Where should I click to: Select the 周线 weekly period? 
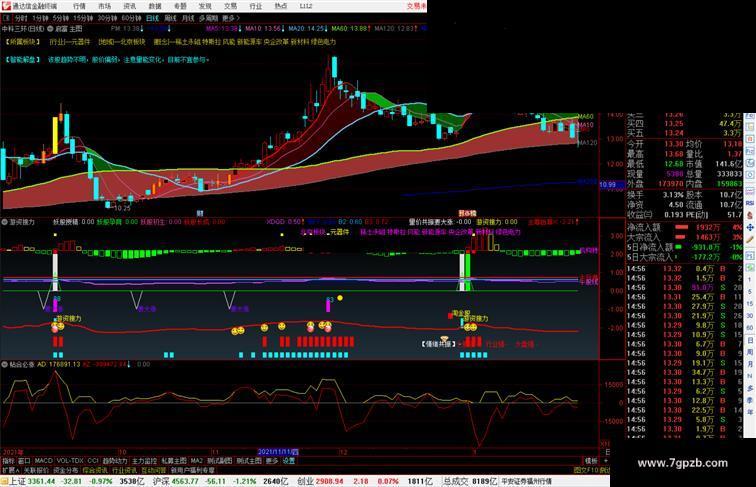[x=170, y=18]
